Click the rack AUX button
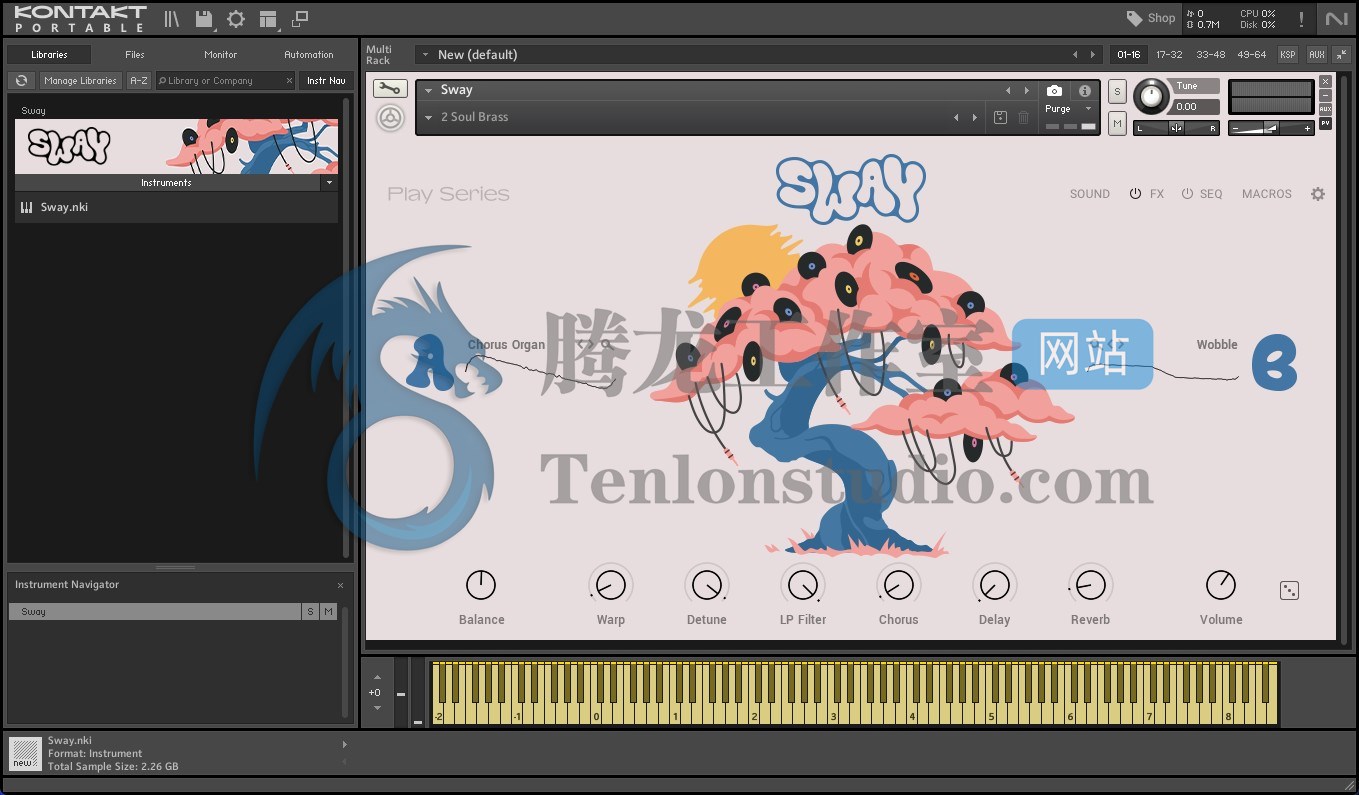This screenshot has width=1359, height=795. pos(1316,55)
